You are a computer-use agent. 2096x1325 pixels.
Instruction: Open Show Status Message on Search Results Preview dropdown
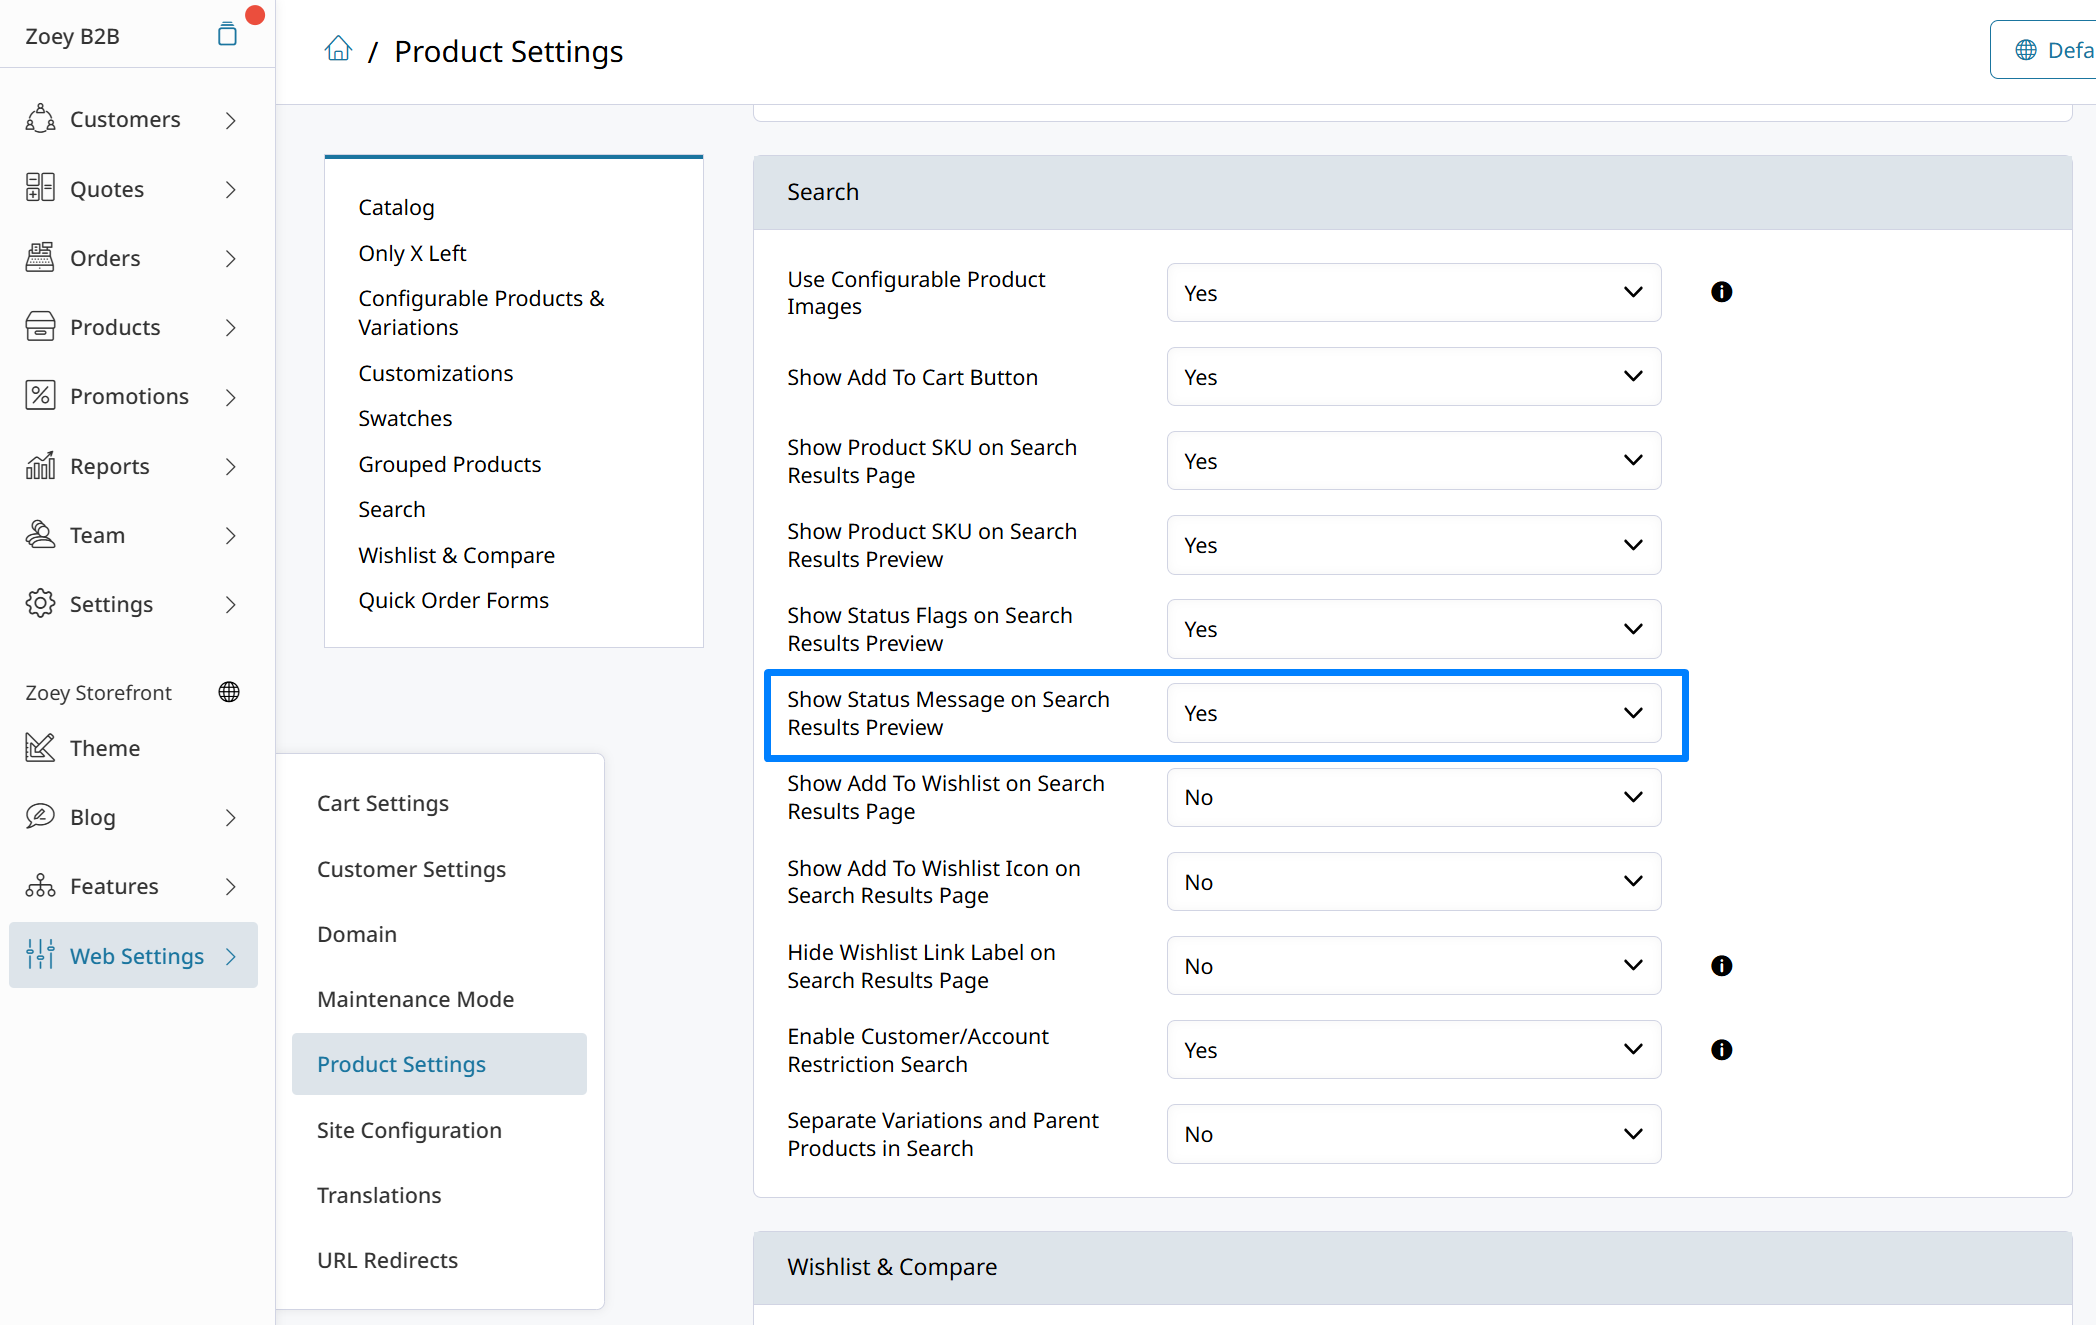[x=1414, y=713]
